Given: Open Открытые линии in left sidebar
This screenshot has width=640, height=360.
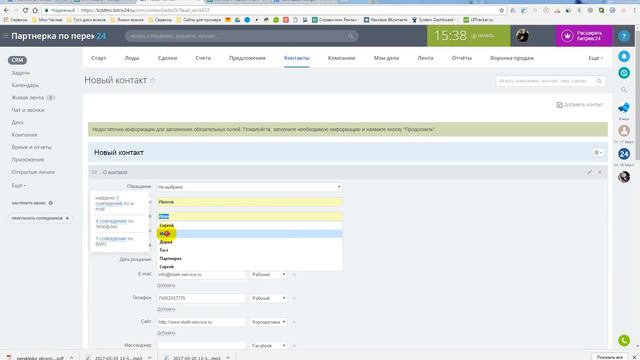Looking at the screenshot, I should pos(33,172).
